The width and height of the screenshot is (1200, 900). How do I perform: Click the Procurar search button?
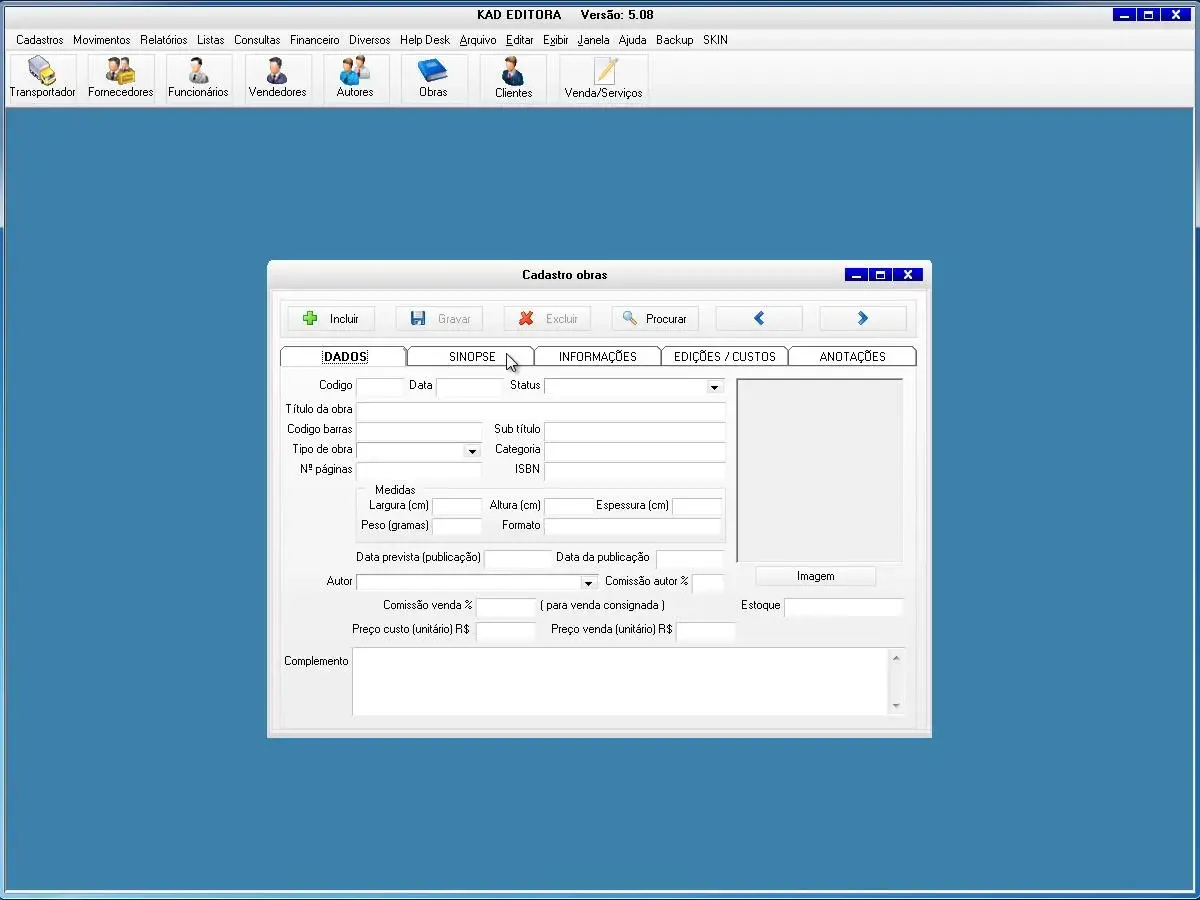pos(655,319)
